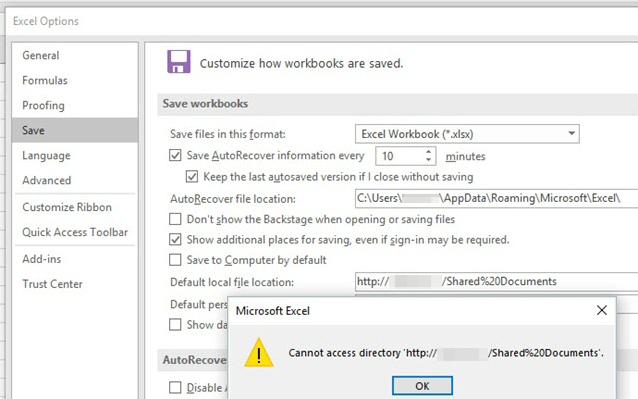The height and width of the screenshot is (399, 638).
Task: Toggle the Disable checkbox under AutoRecover section
Action: (175, 388)
